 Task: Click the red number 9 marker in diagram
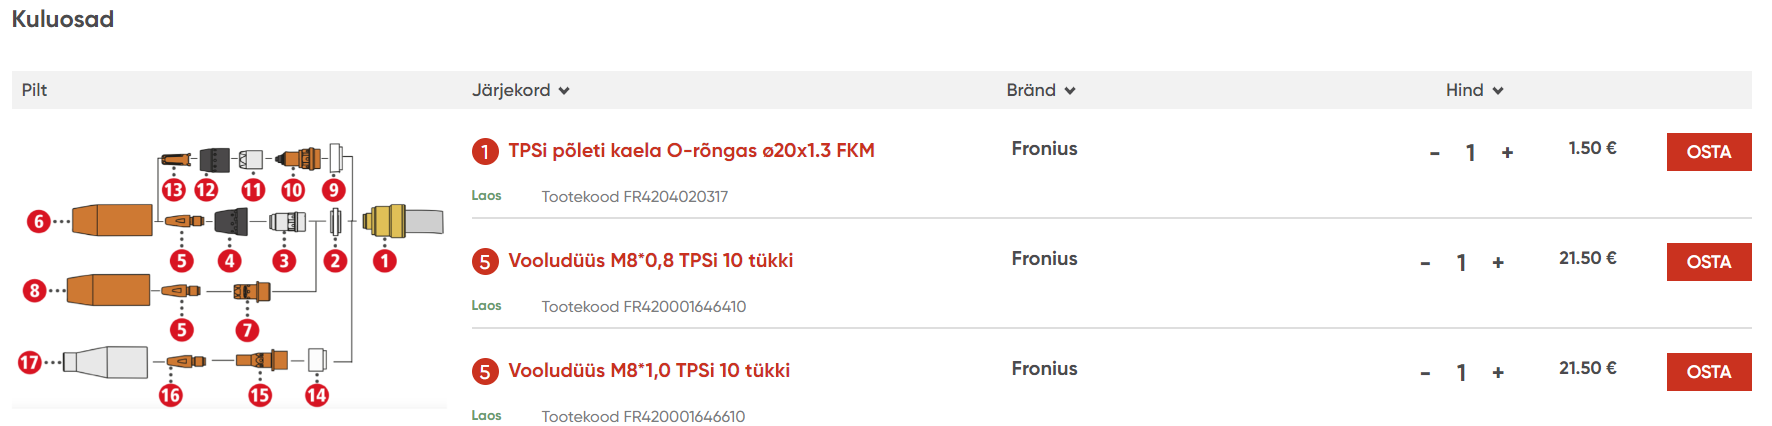point(334,189)
